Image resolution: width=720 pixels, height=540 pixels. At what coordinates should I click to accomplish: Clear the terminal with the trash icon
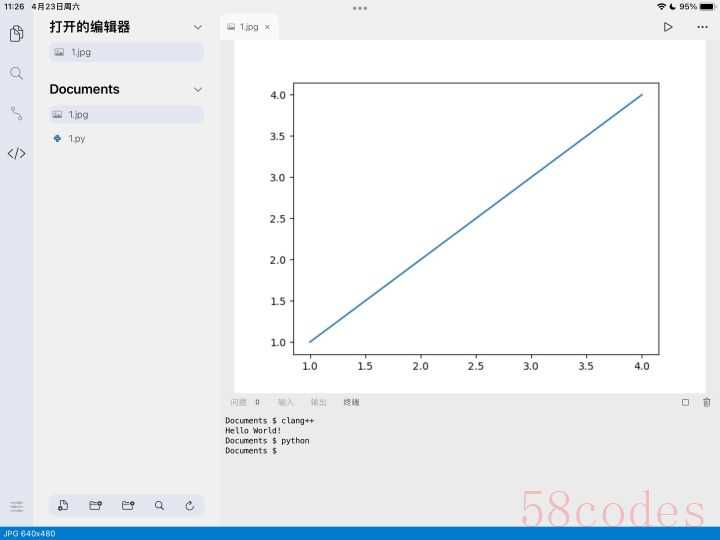707,402
